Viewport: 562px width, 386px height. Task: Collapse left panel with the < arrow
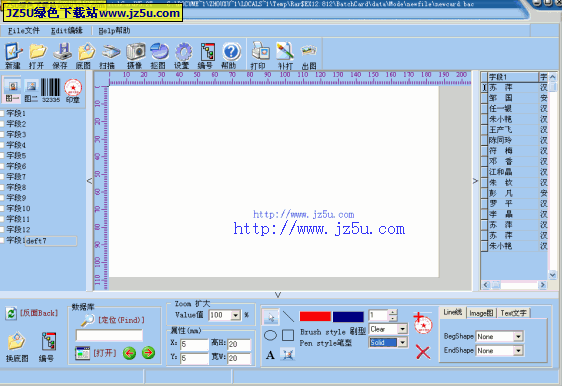(89, 181)
